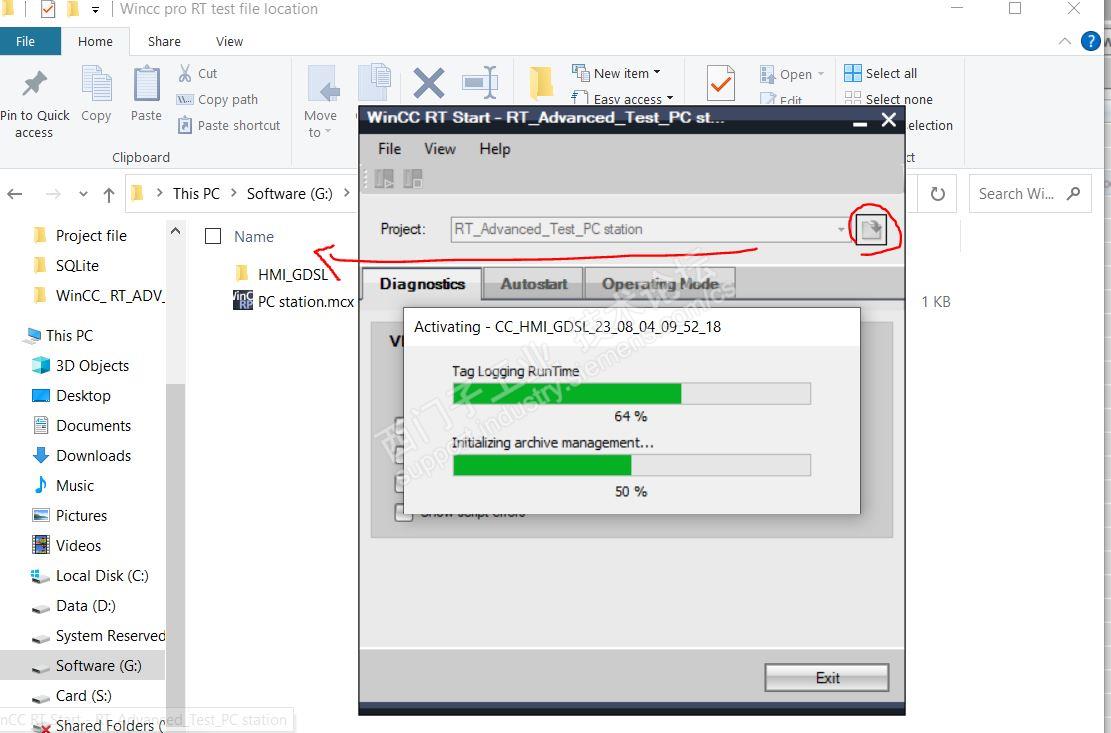Click the Copy icon in Explorer ribbon
The width and height of the screenshot is (1111, 733).
(x=96, y=84)
